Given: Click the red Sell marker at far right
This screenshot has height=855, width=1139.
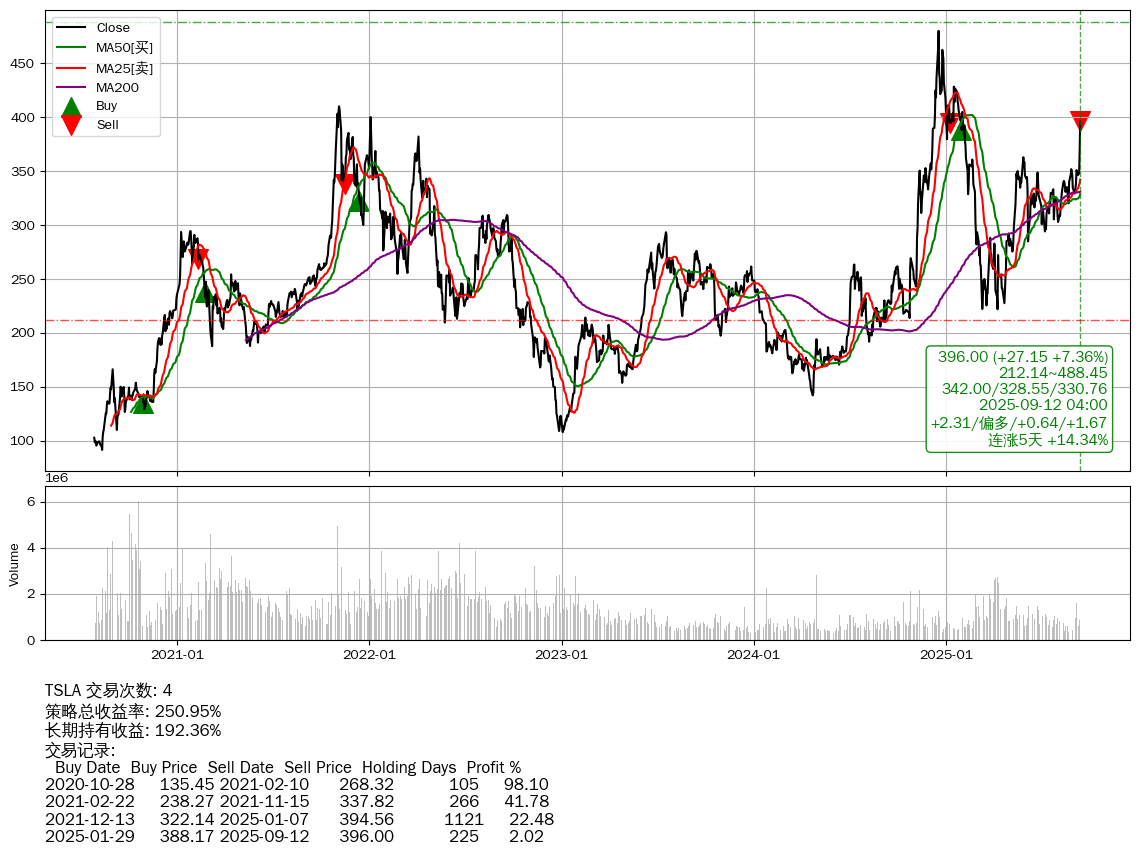Looking at the screenshot, I should (x=1080, y=121).
